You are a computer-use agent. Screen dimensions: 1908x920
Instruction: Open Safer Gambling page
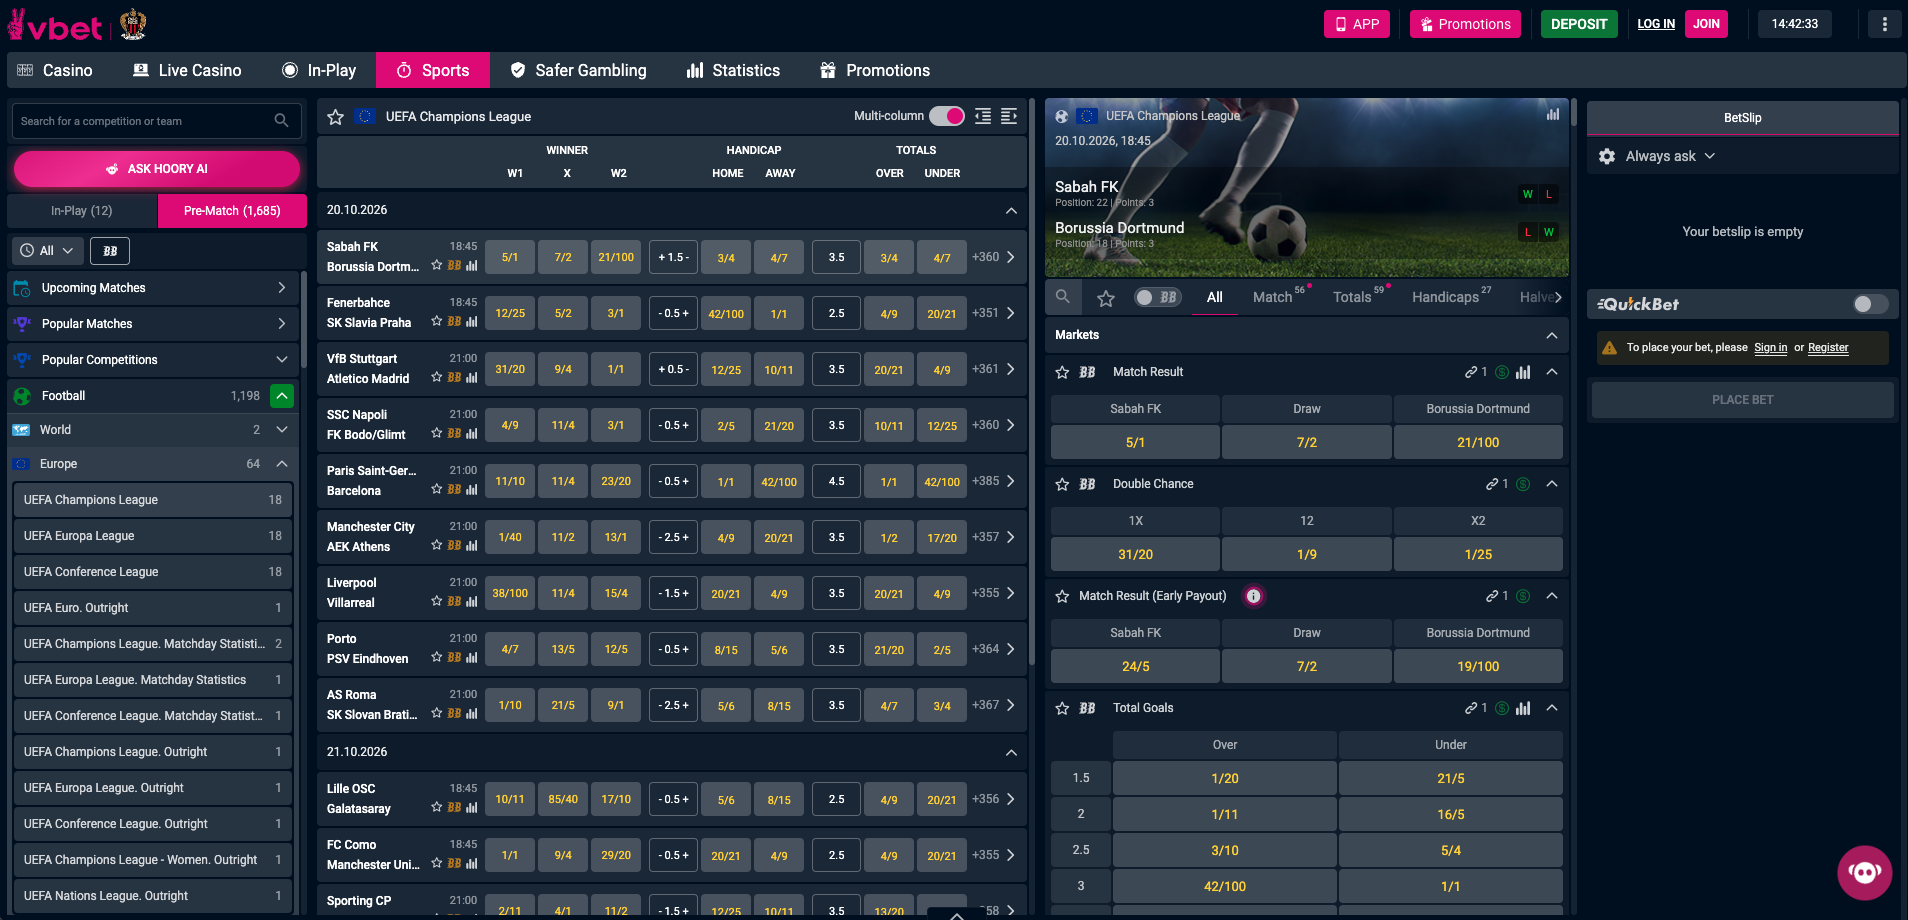pos(578,70)
